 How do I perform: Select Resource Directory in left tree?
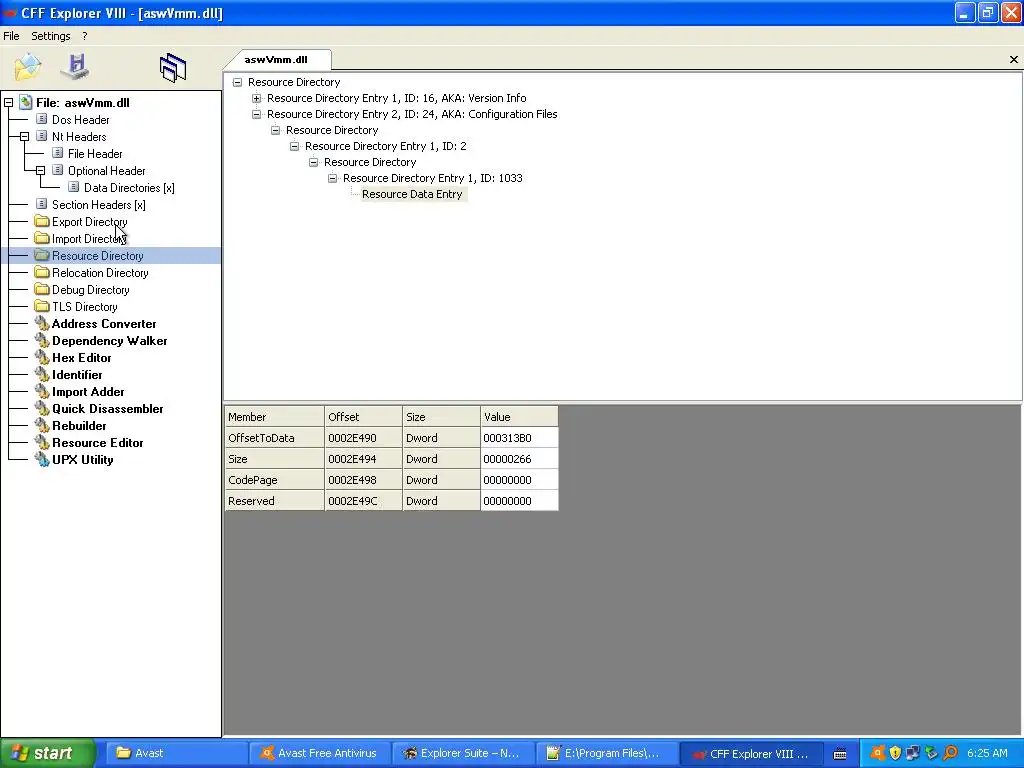[x=97, y=255]
